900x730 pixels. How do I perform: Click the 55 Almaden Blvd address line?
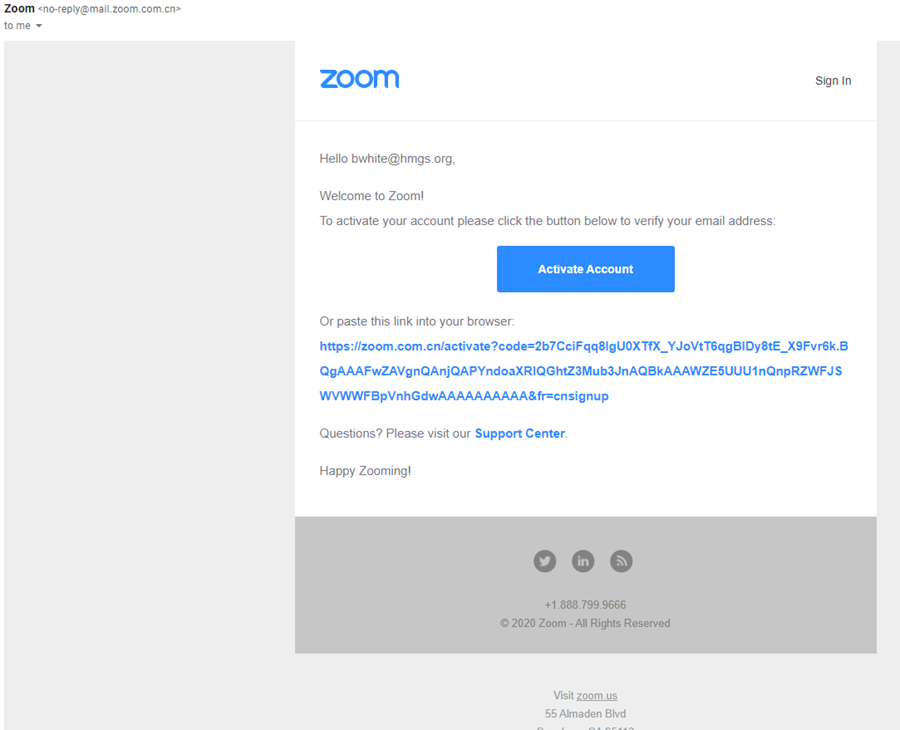tap(585, 714)
